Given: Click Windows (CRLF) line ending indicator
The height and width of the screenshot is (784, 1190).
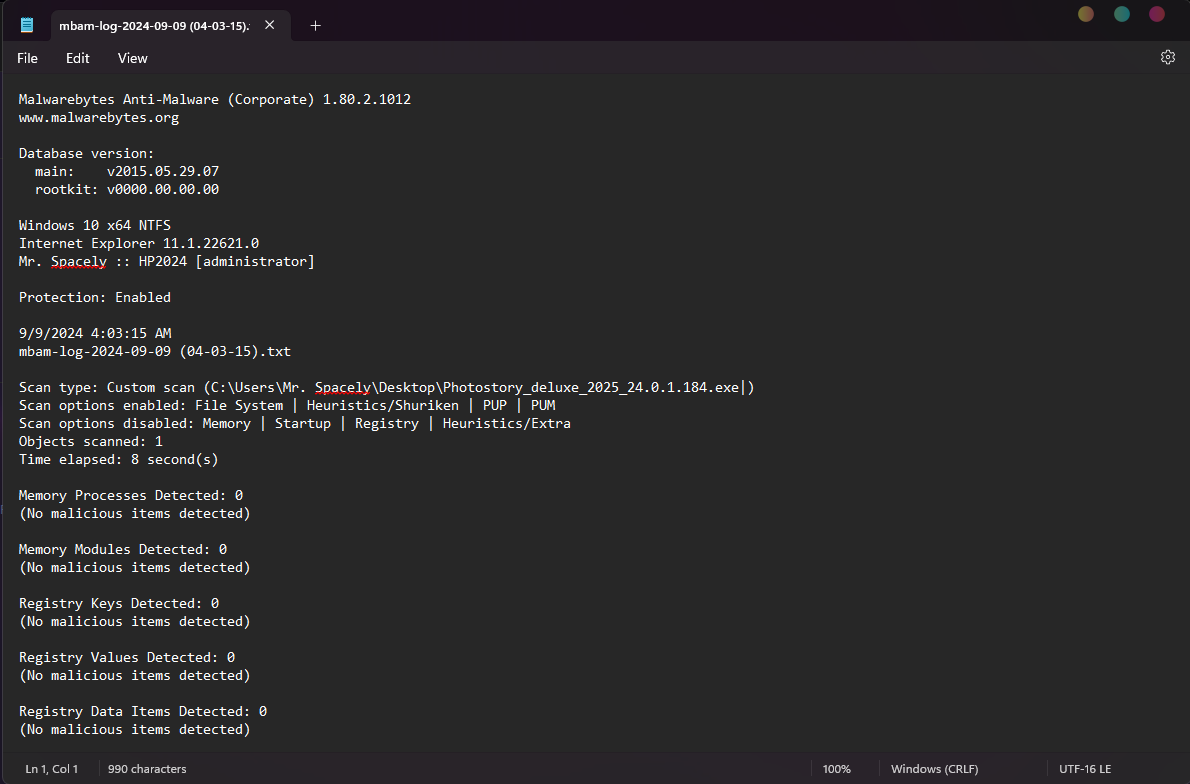Looking at the screenshot, I should pos(934,769).
